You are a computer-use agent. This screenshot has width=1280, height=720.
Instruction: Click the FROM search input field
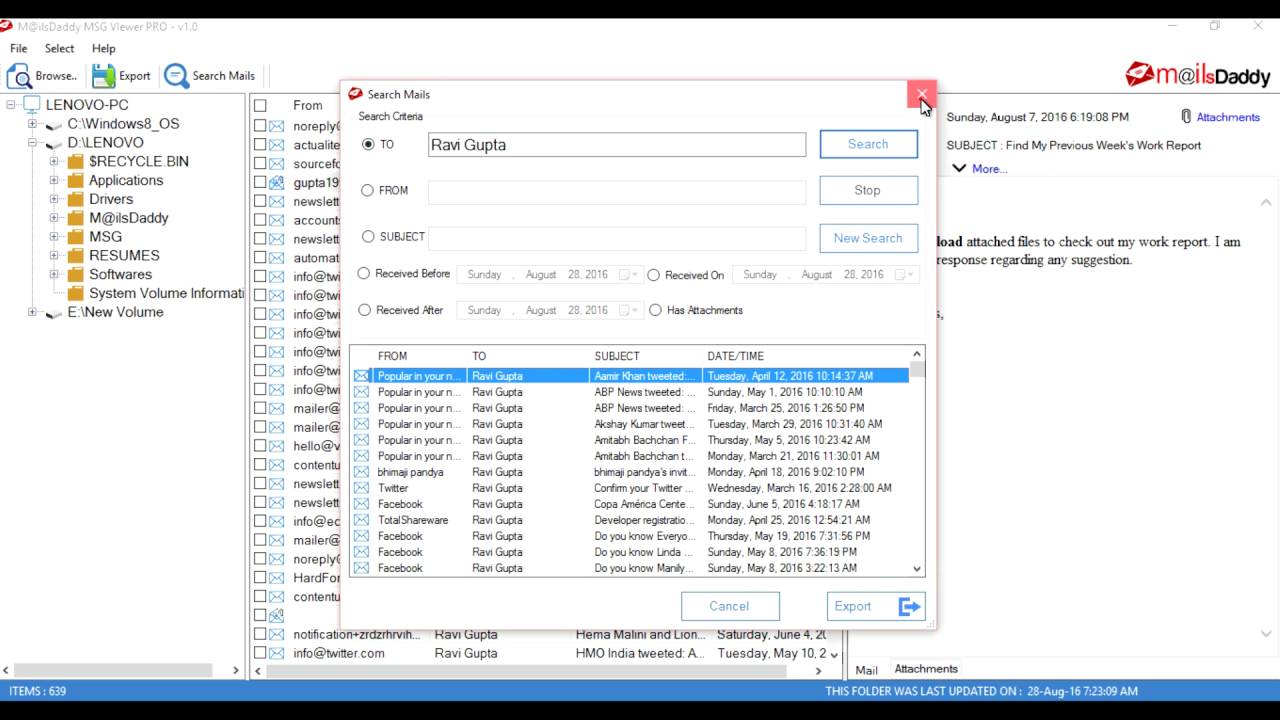click(617, 191)
